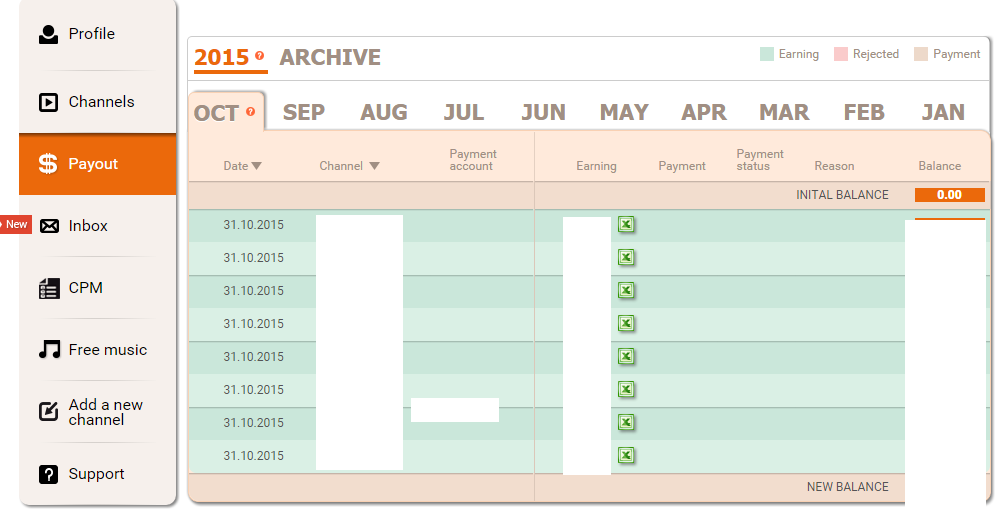Image resolution: width=1005 pixels, height=509 pixels.
Task: Click the Payout dollar sign icon
Action: click(x=48, y=164)
